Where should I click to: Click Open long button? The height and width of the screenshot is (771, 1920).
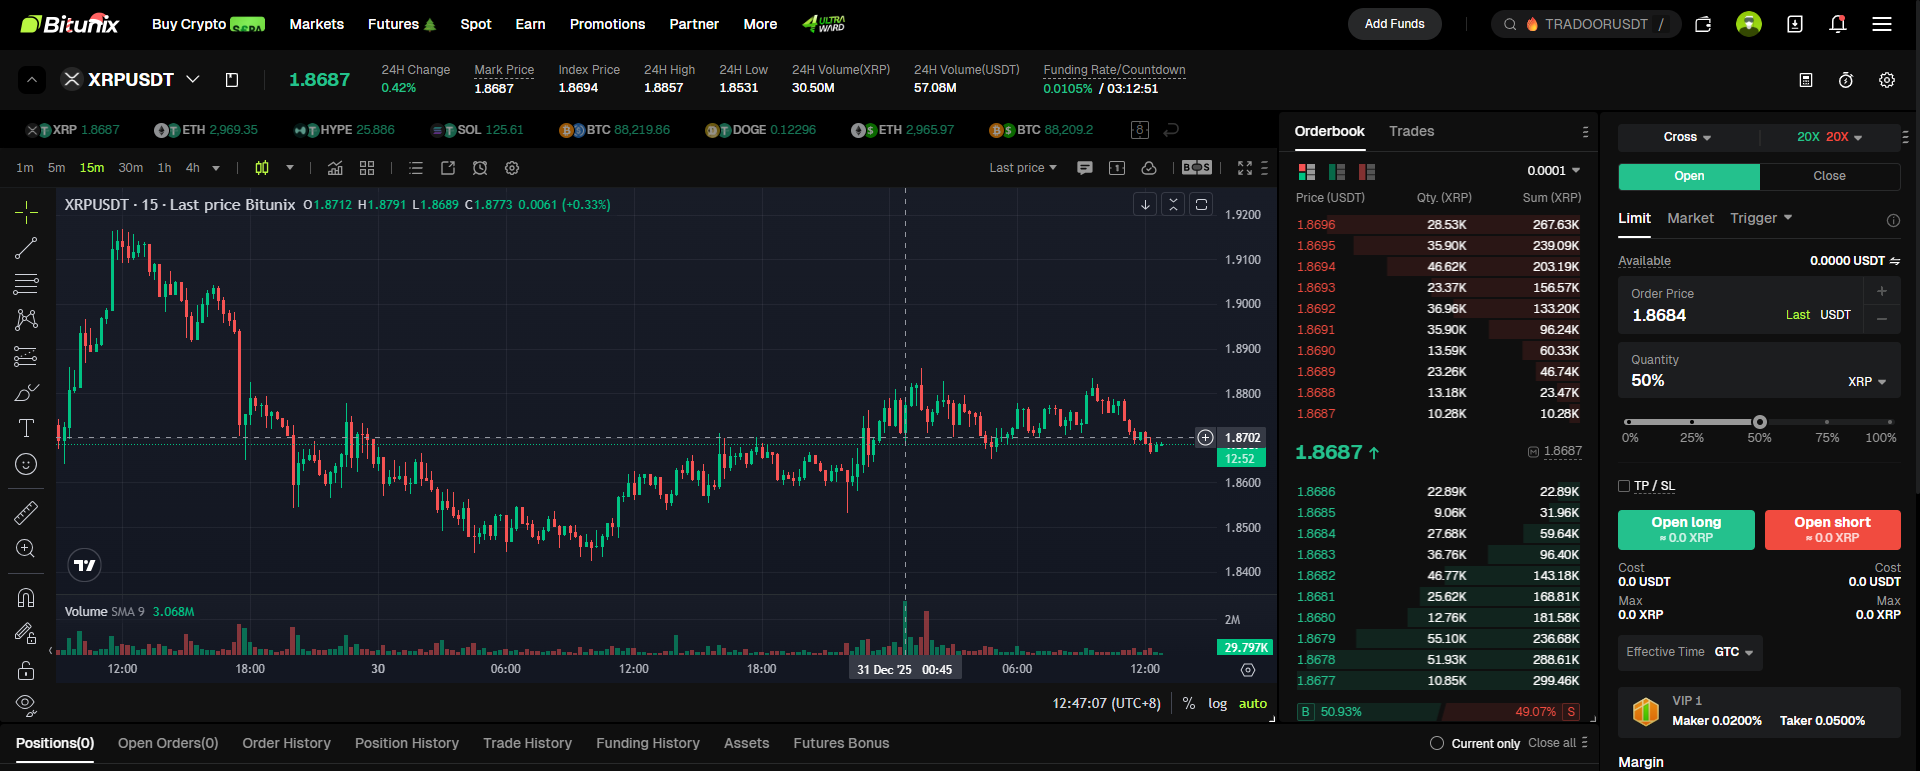point(1686,530)
